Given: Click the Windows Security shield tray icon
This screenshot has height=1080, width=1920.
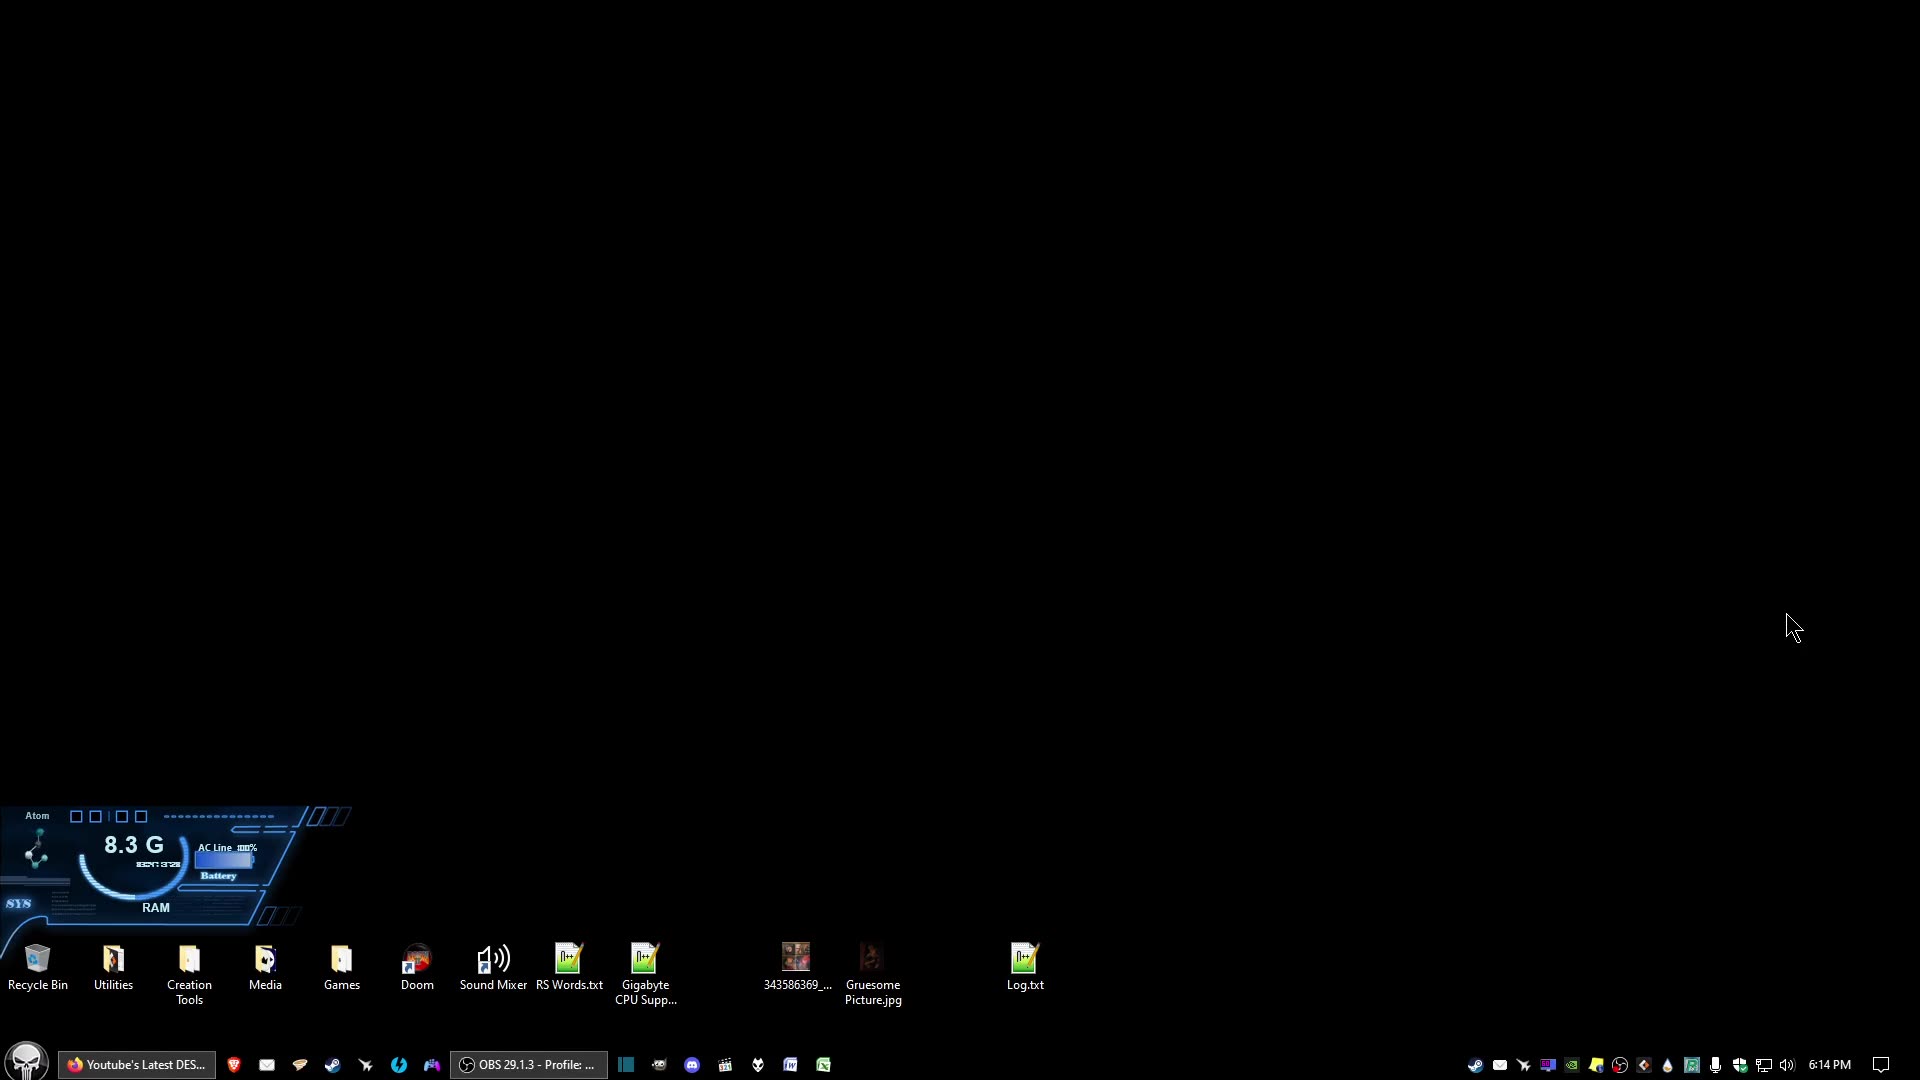Looking at the screenshot, I should click(1740, 1065).
